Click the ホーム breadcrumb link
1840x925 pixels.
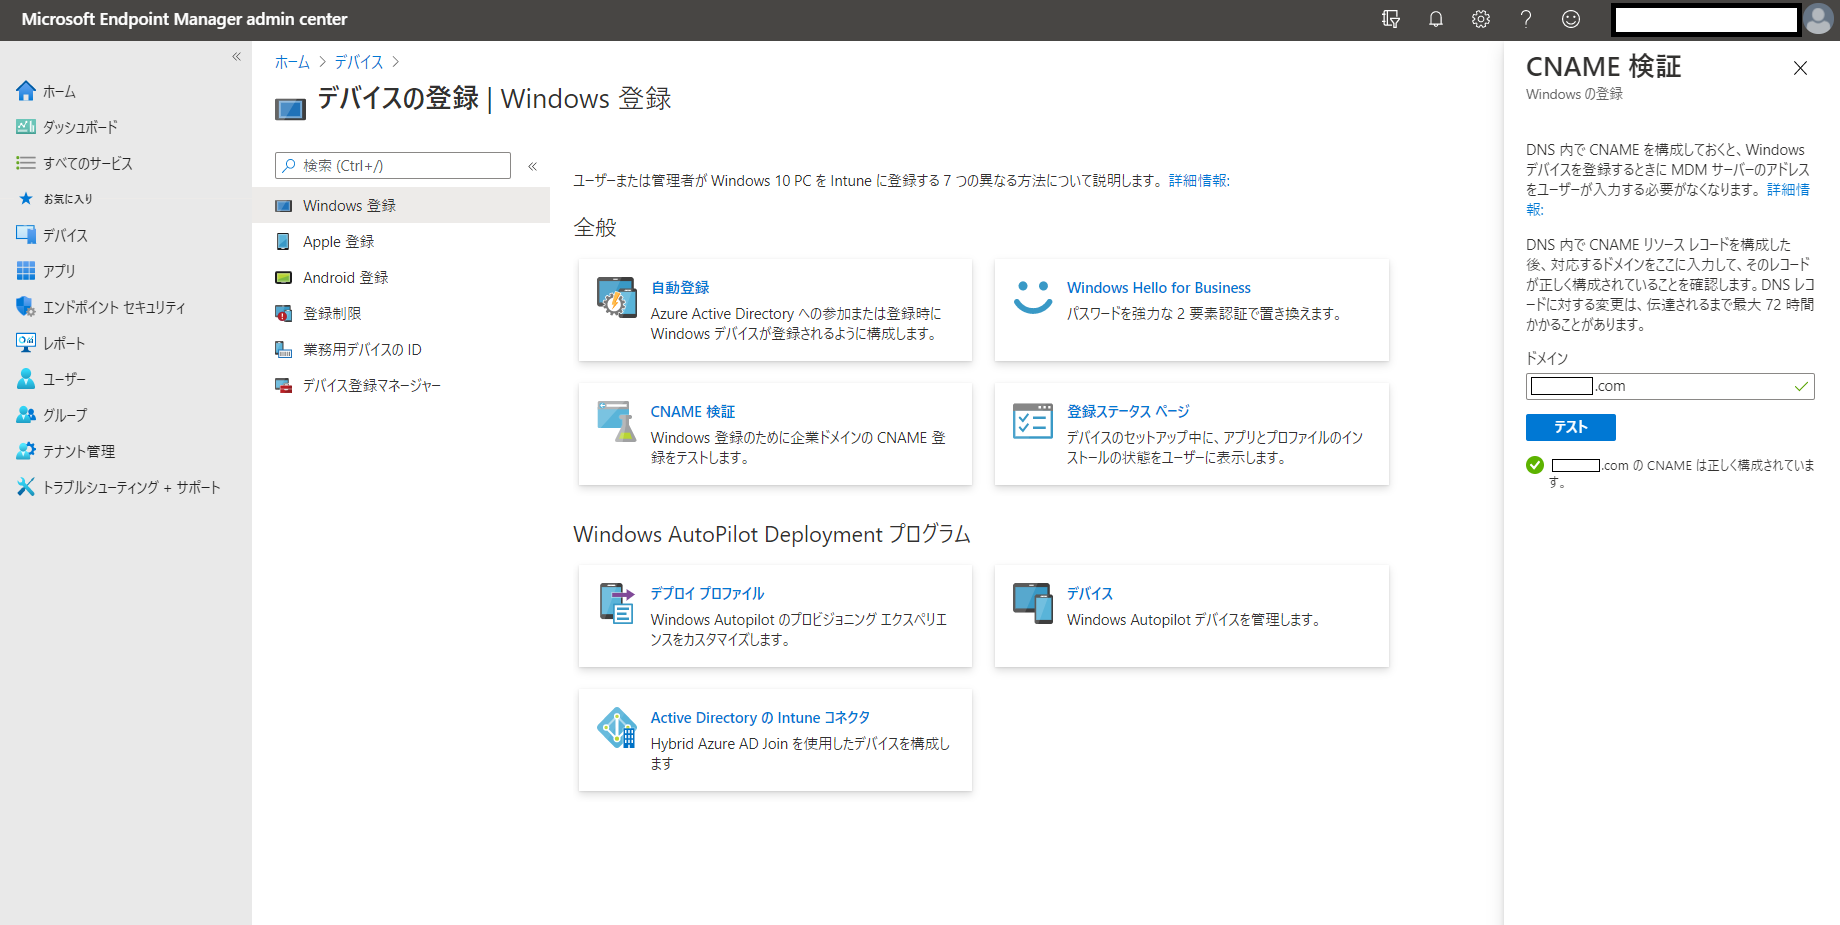[x=292, y=62]
